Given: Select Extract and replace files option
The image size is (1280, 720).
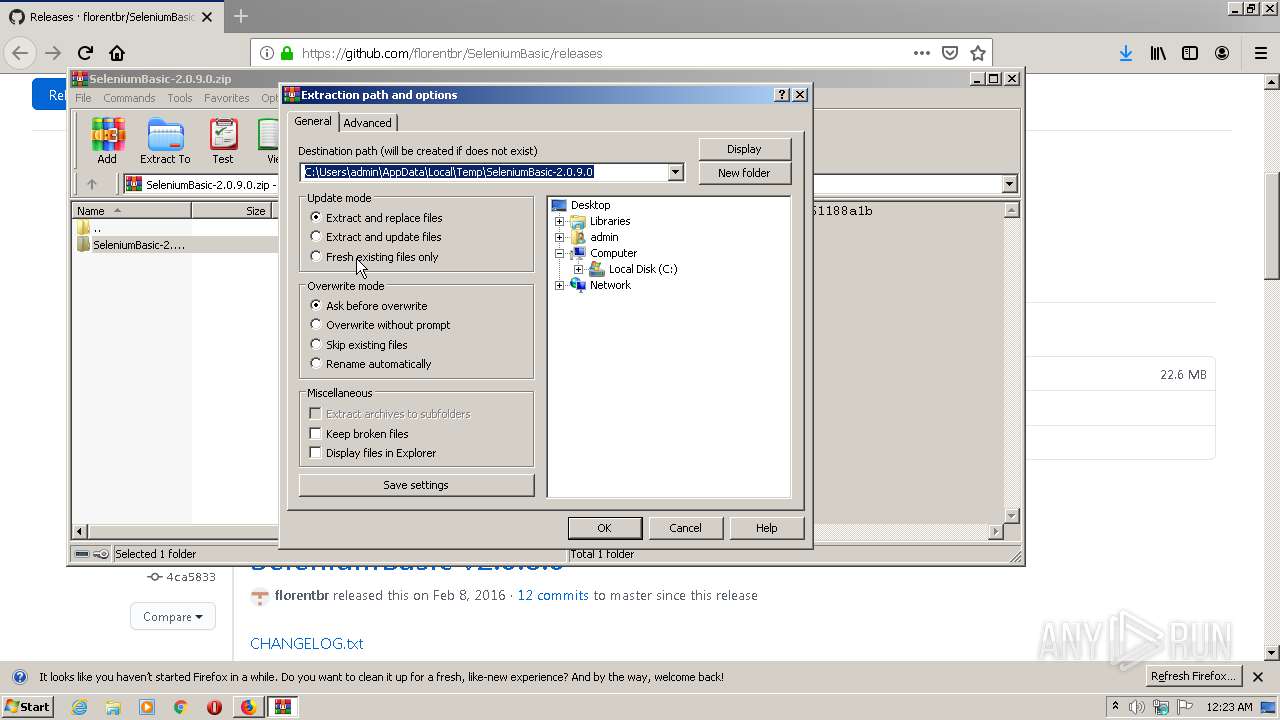Looking at the screenshot, I should (x=376, y=217).
